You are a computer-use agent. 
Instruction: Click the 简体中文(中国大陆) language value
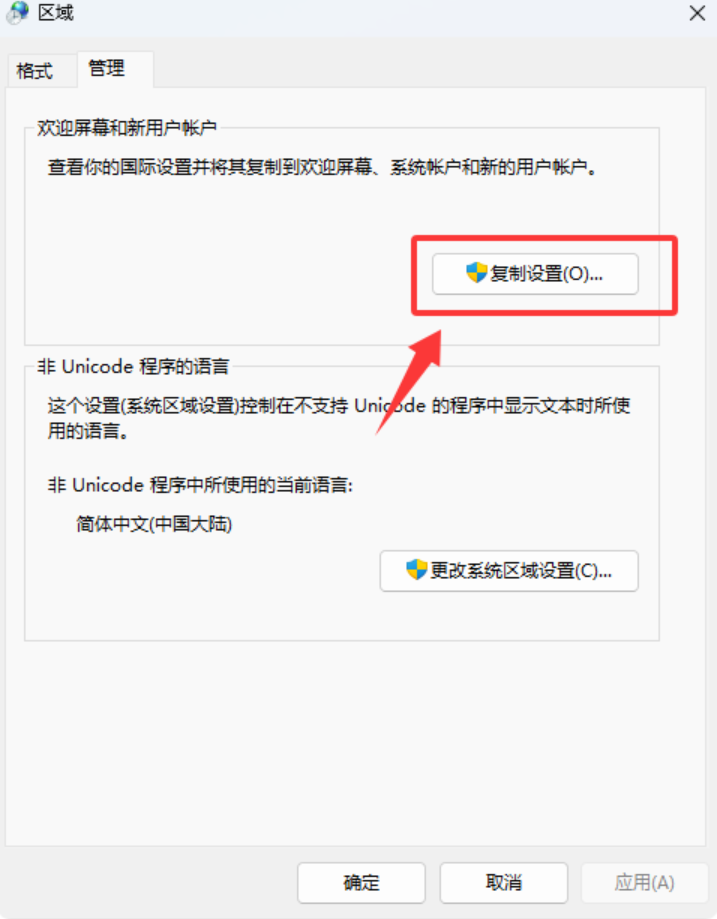(x=154, y=523)
